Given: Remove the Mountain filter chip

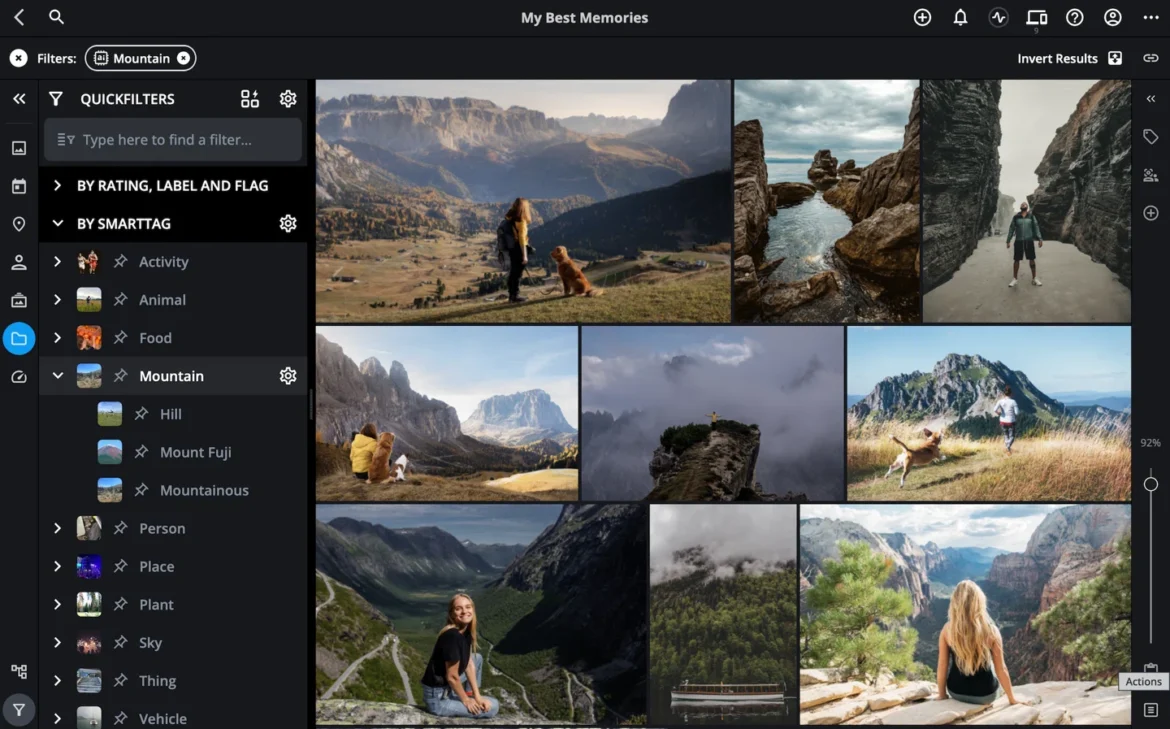Looking at the screenshot, I should (183, 58).
